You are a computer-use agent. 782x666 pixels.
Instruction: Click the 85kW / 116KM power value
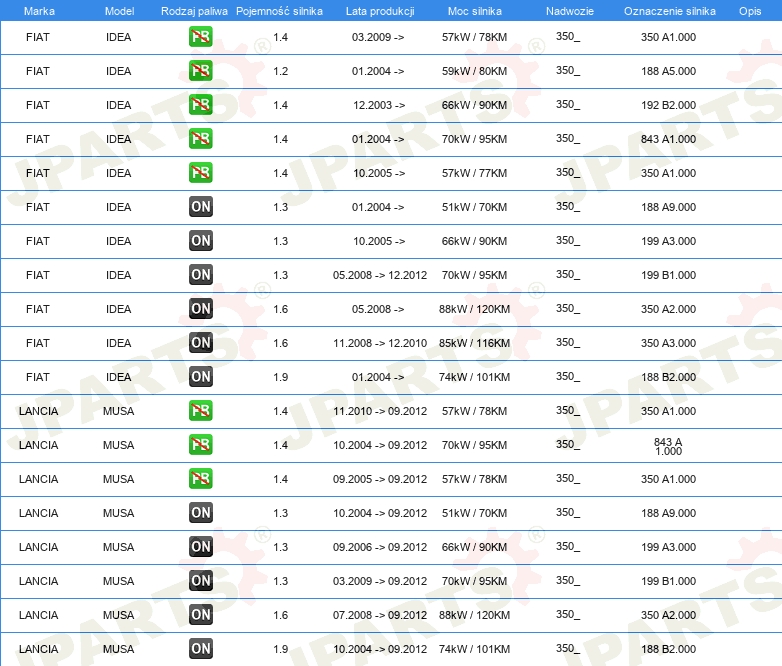coord(474,343)
